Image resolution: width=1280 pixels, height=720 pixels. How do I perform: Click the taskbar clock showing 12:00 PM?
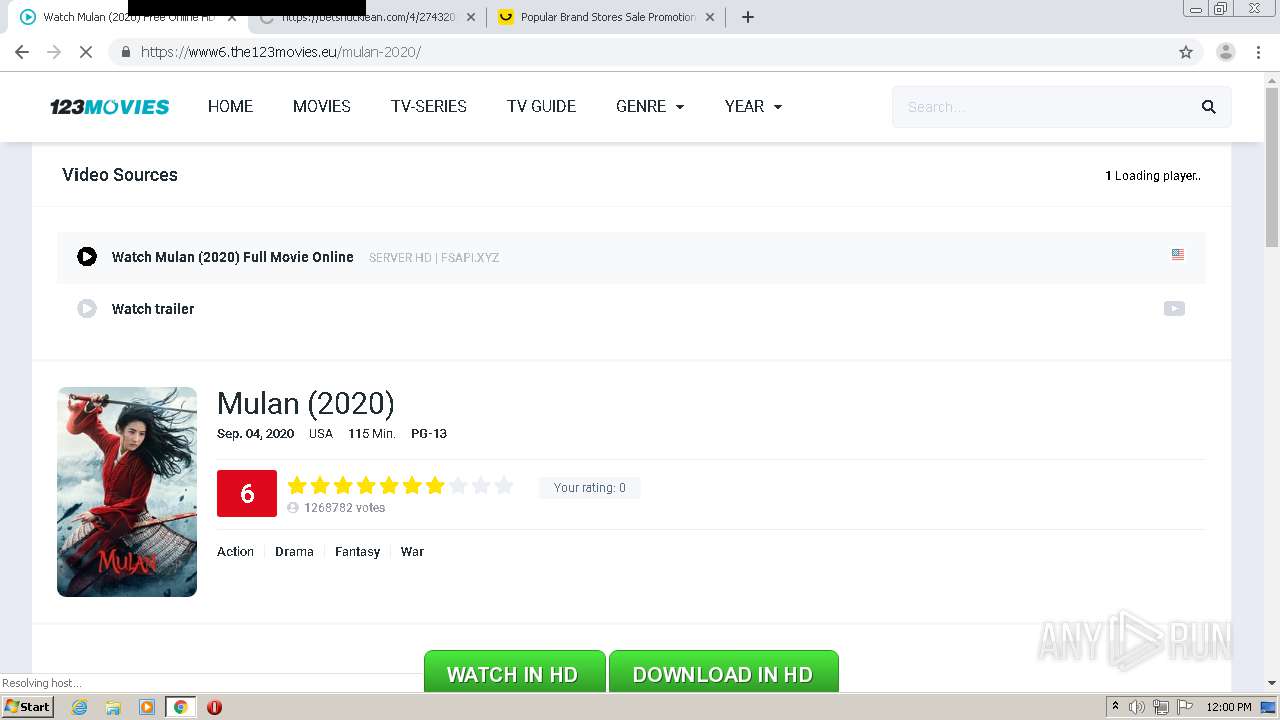1229,707
